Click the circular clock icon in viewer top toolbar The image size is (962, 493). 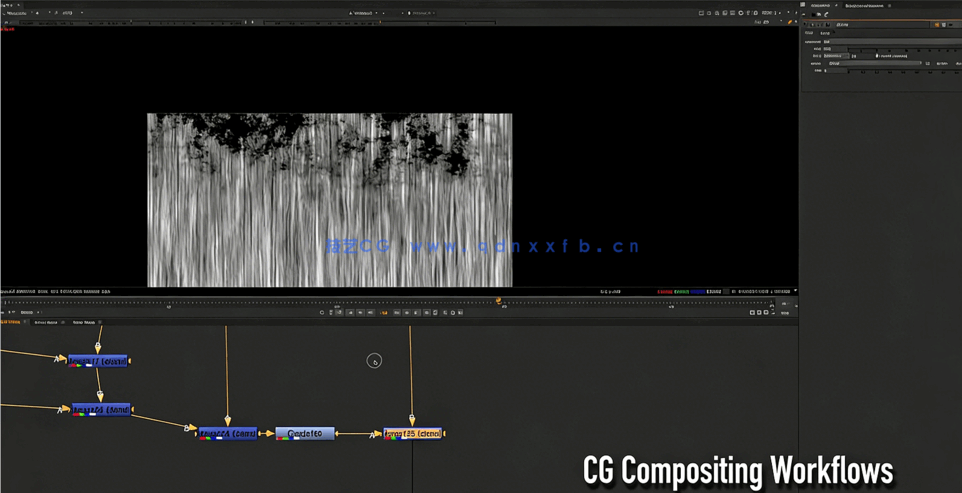coord(741,13)
